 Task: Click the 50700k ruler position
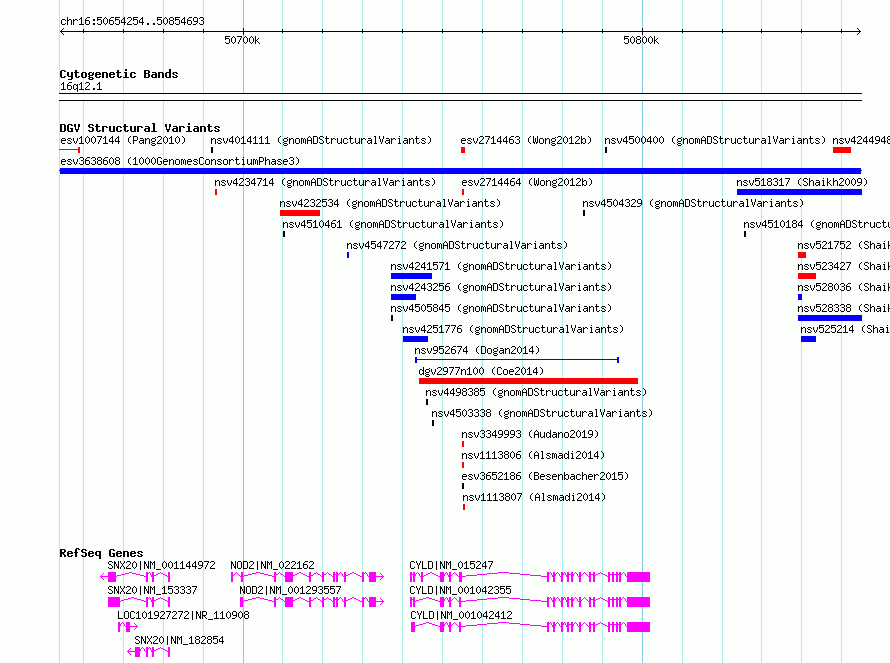click(x=242, y=40)
